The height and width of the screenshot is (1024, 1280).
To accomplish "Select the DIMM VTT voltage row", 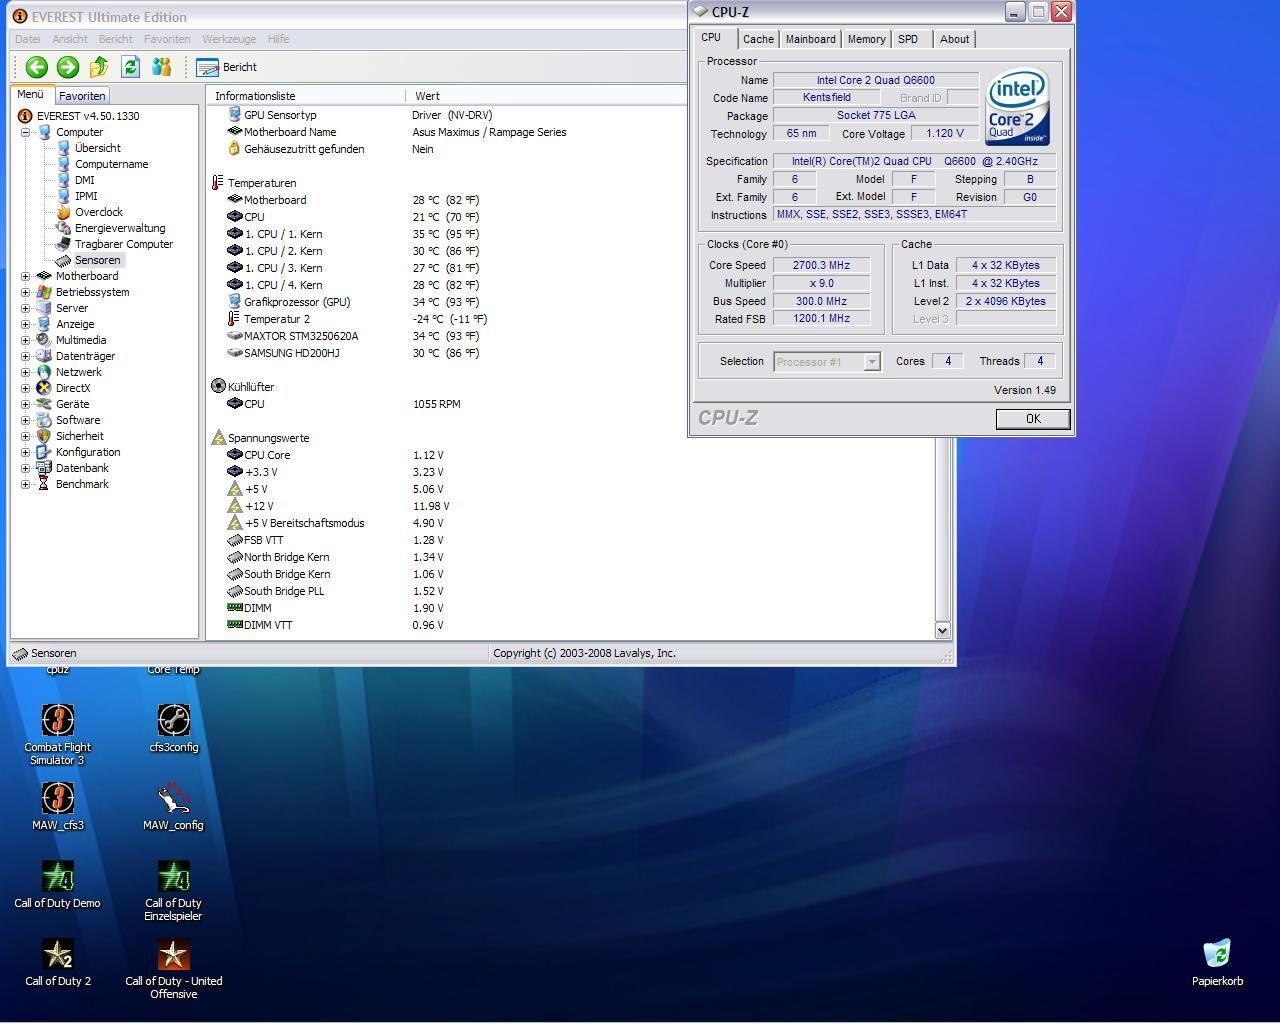I will coord(335,625).
